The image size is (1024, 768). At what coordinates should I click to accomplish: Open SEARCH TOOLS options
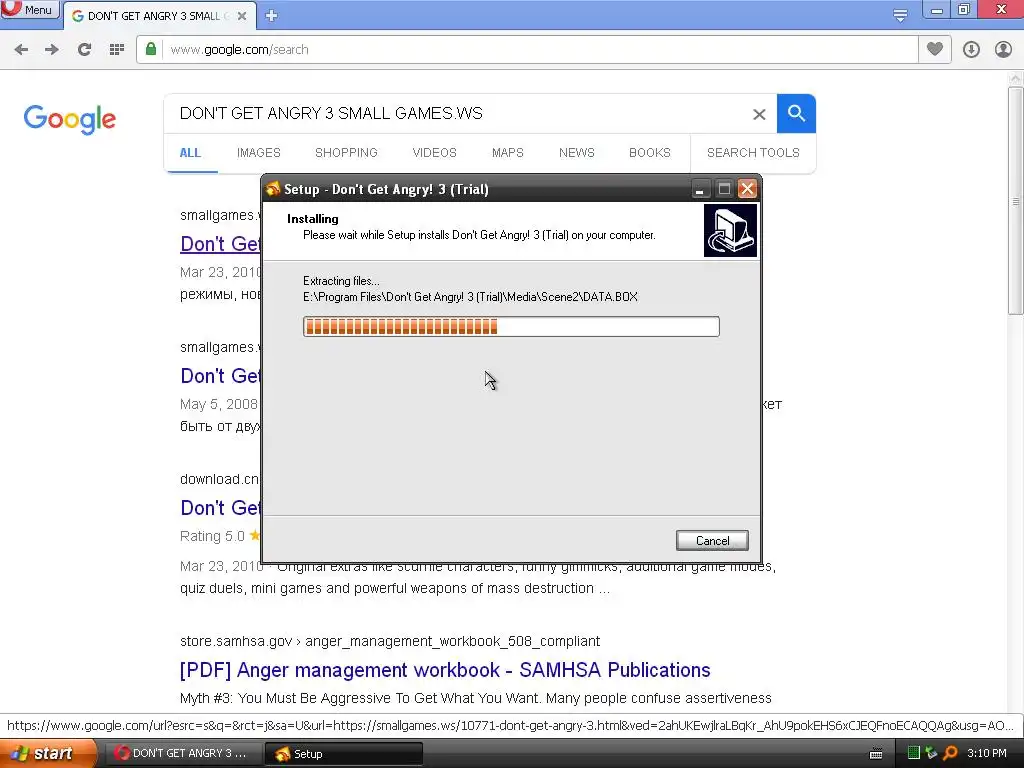pos(753,153)
